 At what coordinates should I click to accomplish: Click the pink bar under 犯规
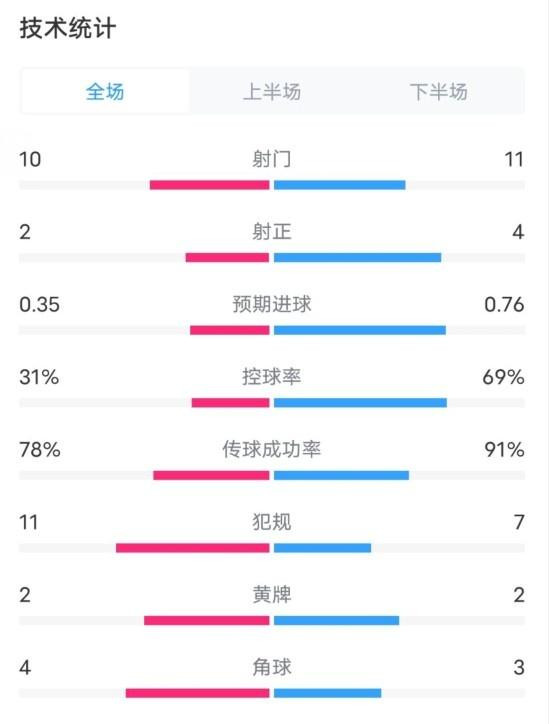click(x=193, y=548)
